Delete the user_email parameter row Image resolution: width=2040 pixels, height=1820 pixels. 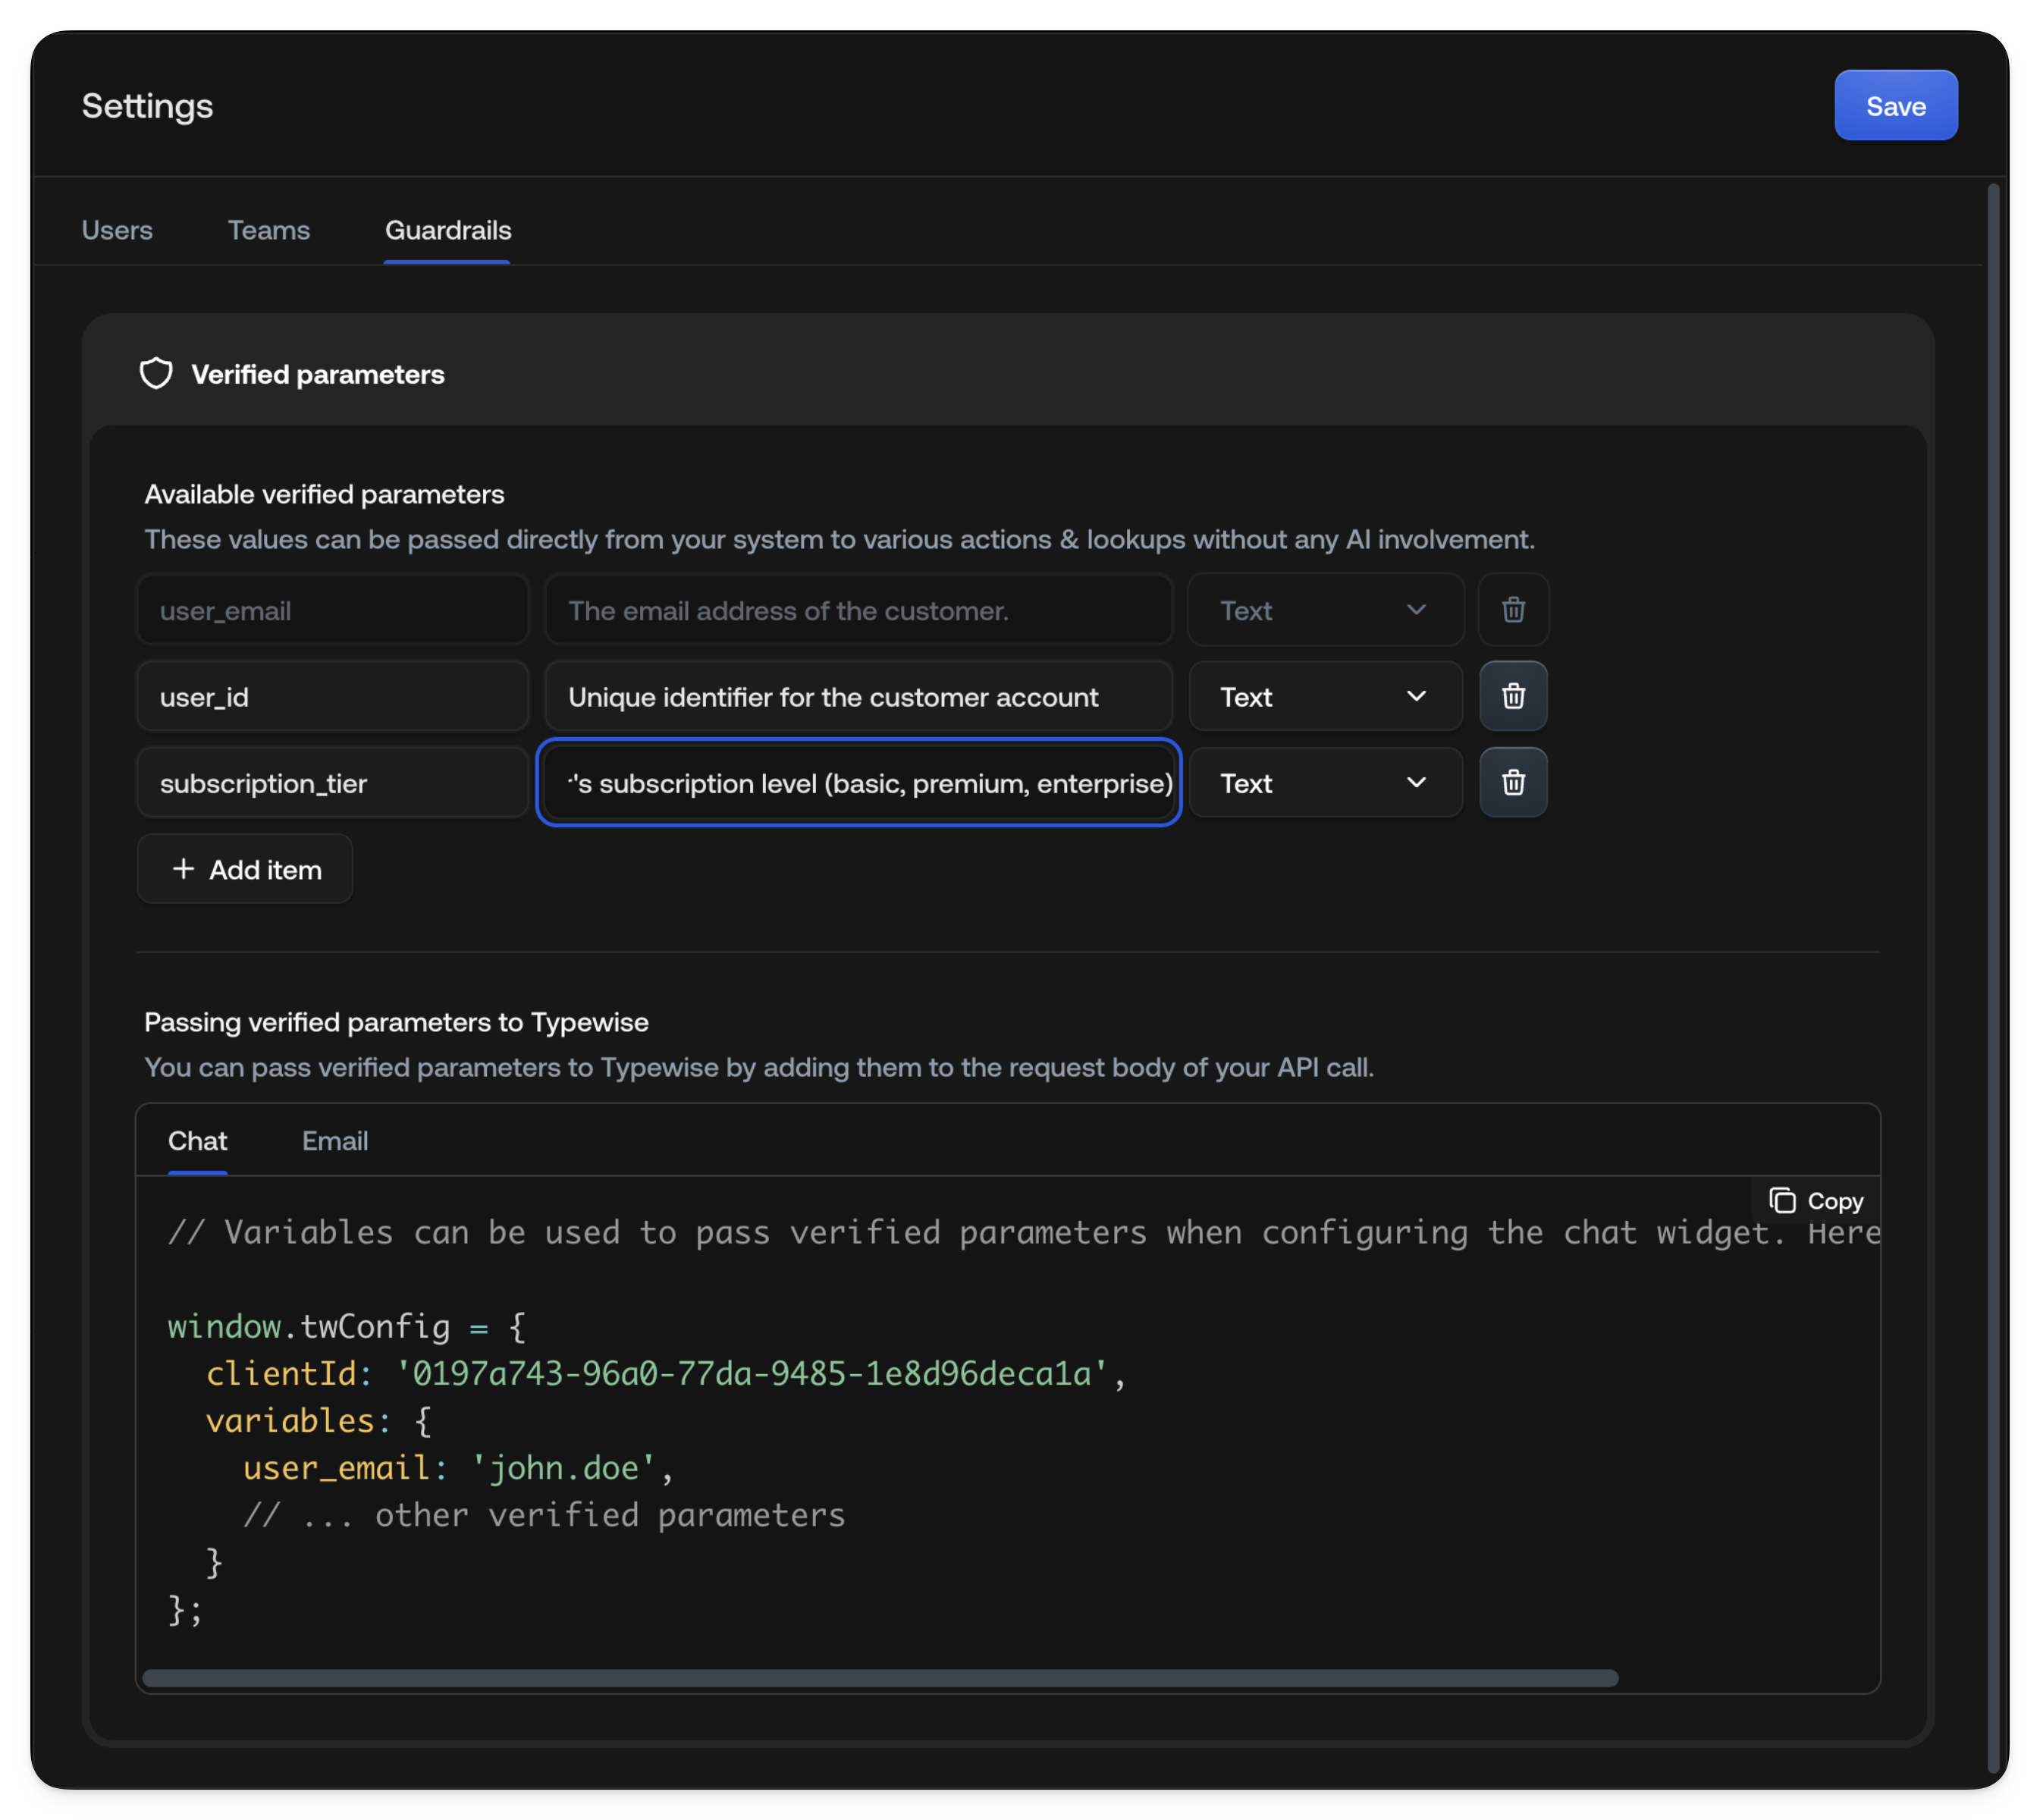click(x=1512, y=609)
